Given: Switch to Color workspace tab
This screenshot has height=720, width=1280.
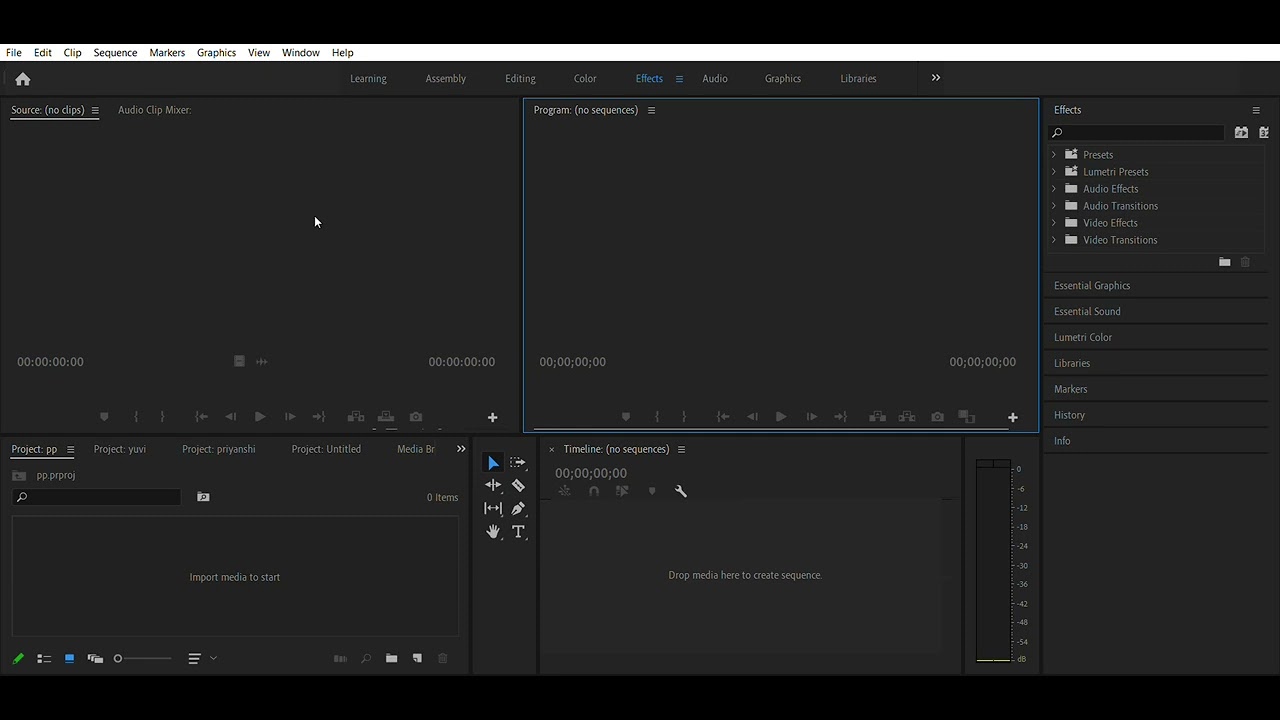Looking at the screenshot, I should click(585, 79).
